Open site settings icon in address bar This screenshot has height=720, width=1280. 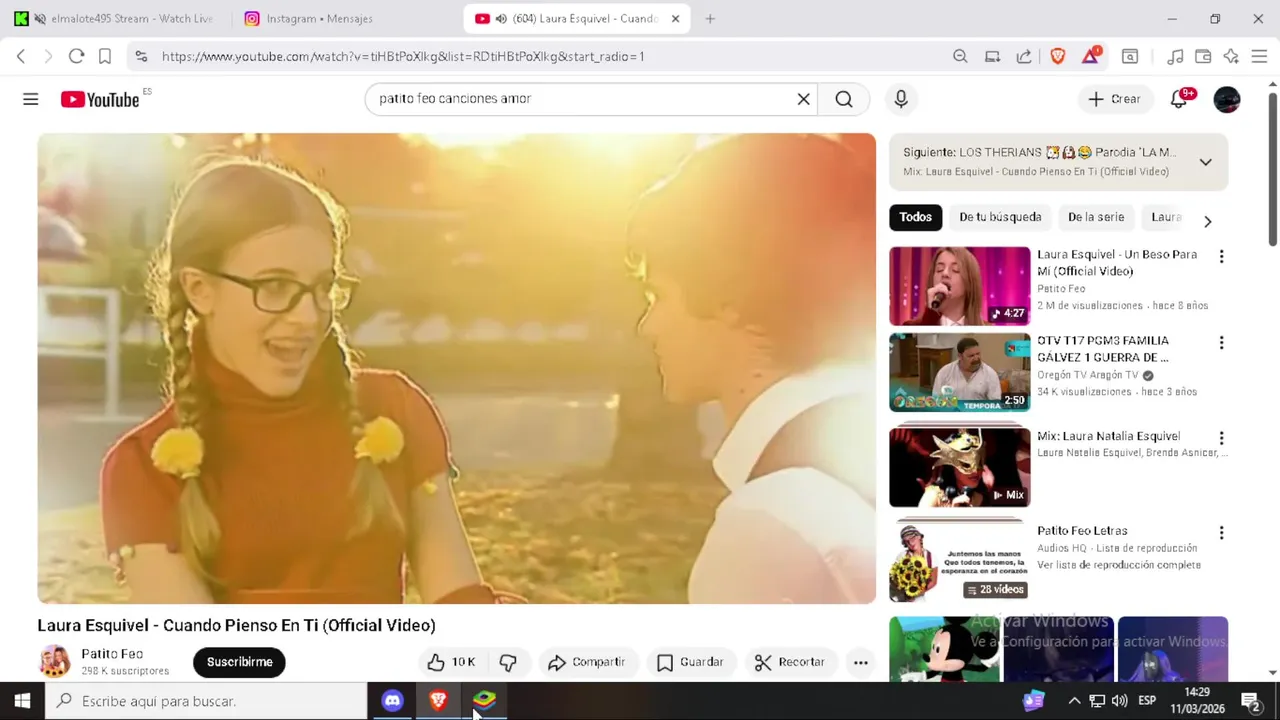(141, 56)
